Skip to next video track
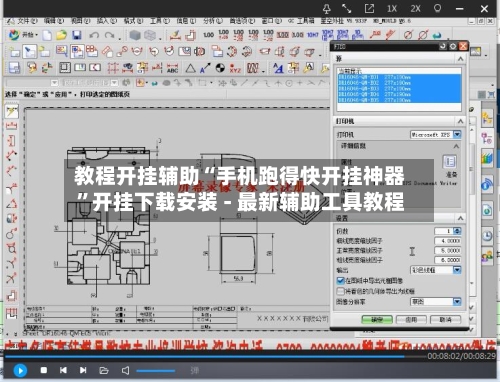The height and width of the screenshot is (382, 500). point(83,370)
